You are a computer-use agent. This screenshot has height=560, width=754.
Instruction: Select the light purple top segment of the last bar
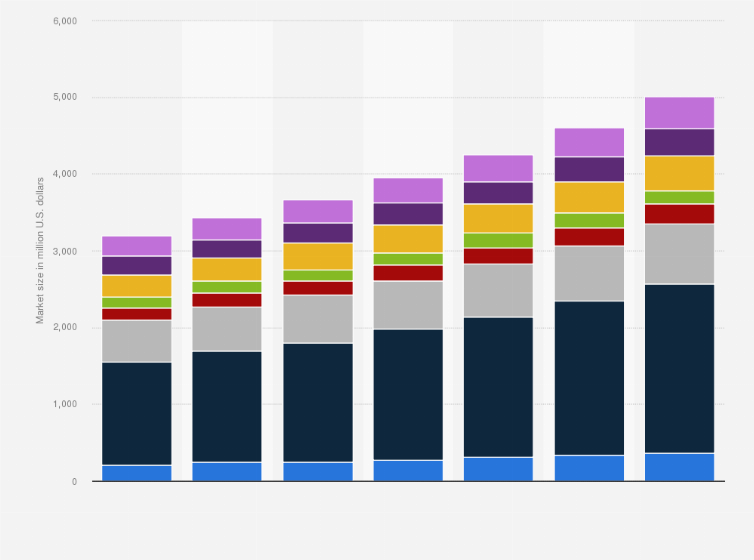679,112
